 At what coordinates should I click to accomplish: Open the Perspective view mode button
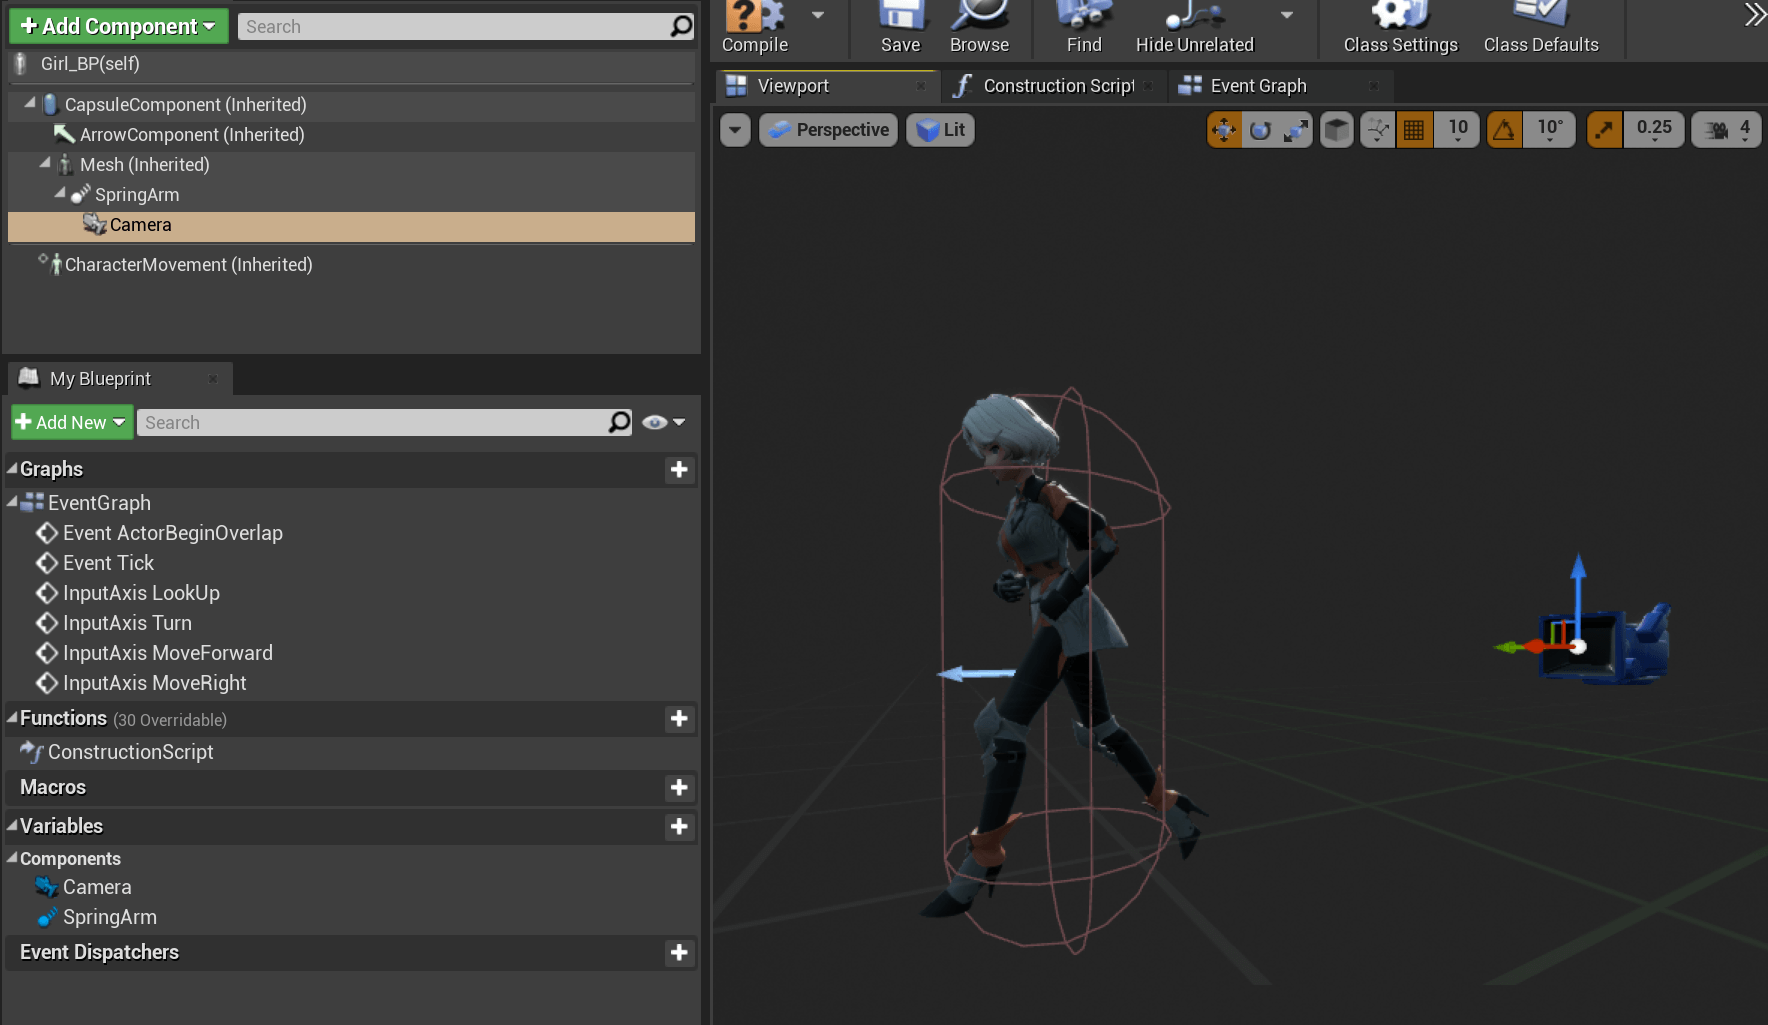(829, 130)
